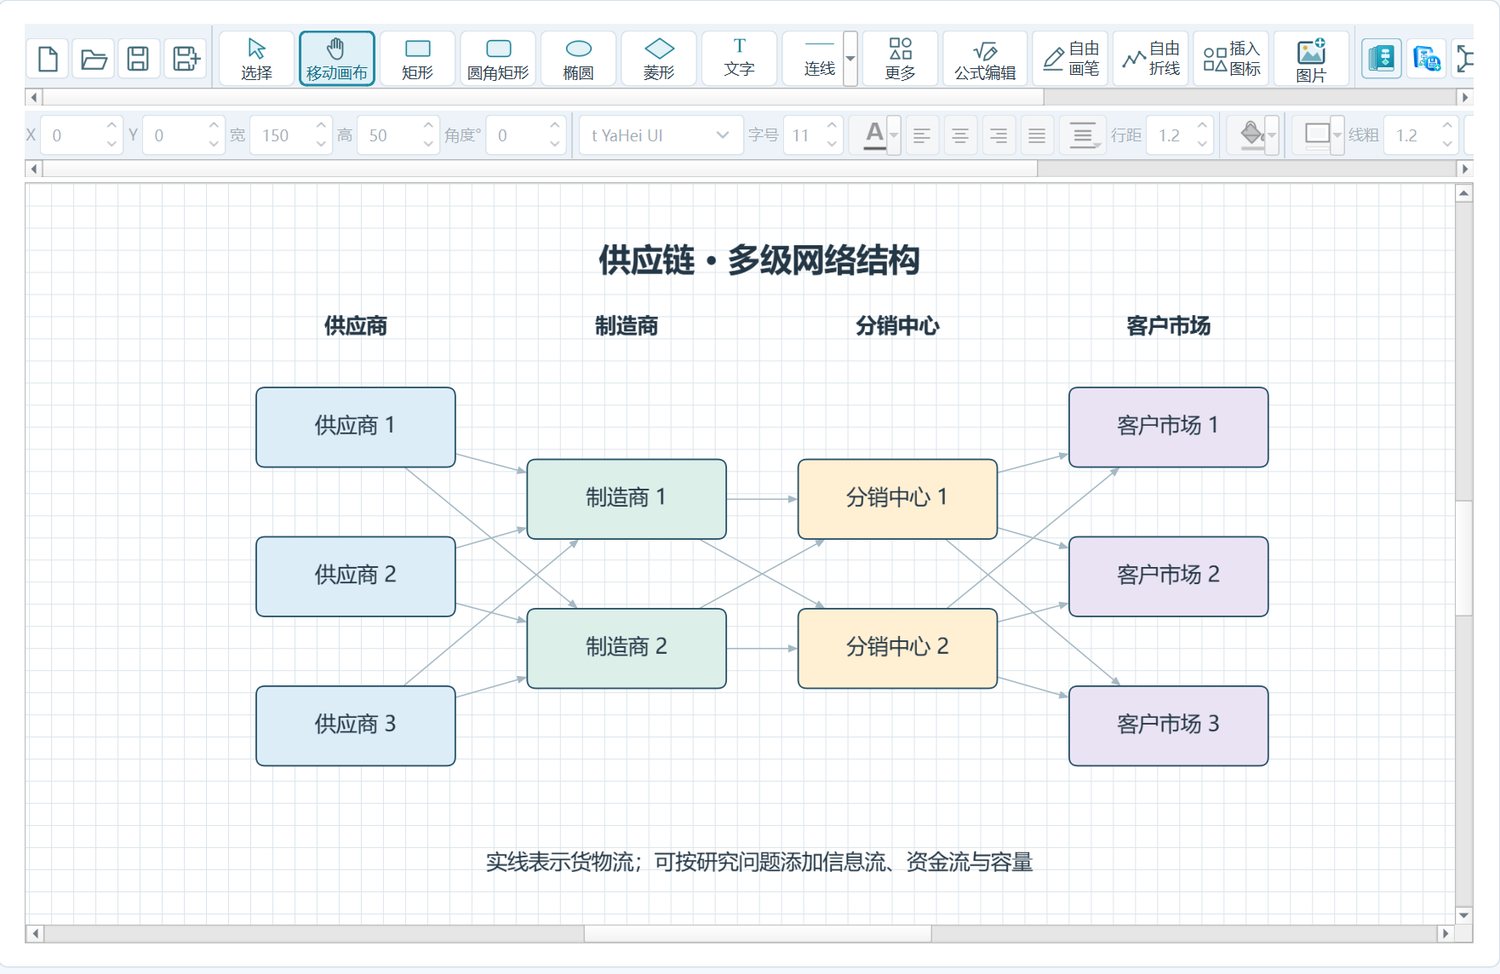Viewport: 1500px width, 974px height.
Task: Click the 供应商 1 node
Action: click(356, 427)
